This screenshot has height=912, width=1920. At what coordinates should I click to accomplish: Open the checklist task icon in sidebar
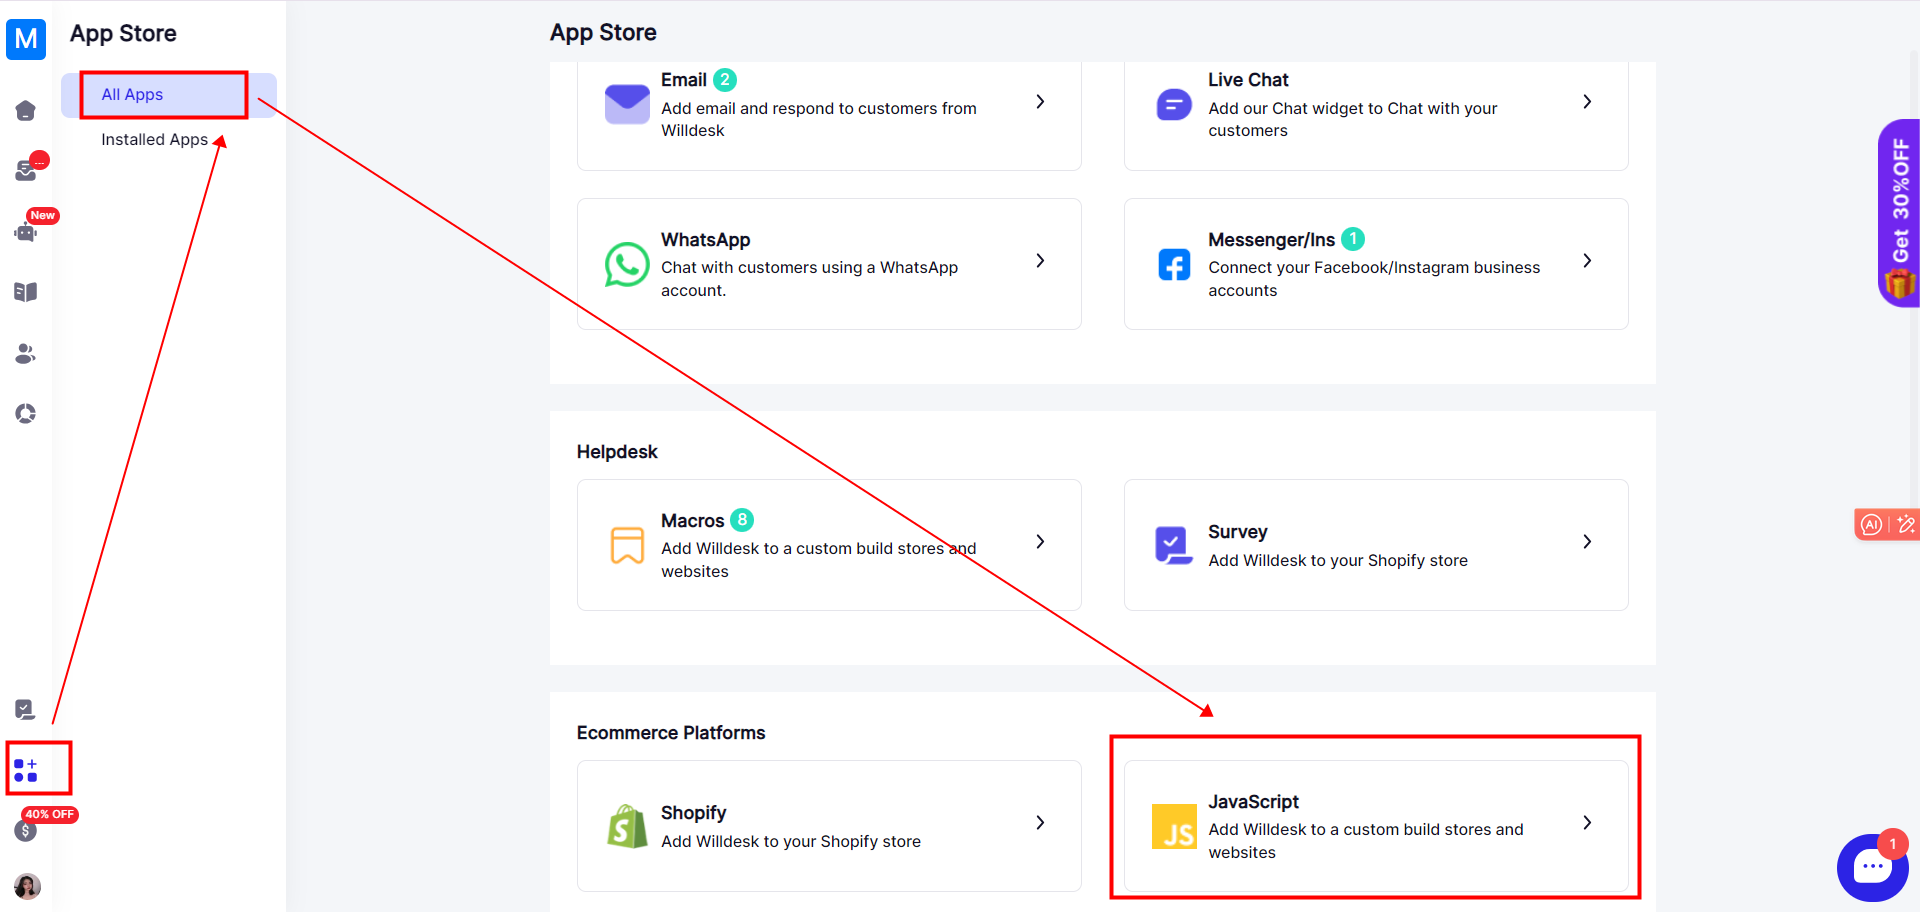[26, 709]
